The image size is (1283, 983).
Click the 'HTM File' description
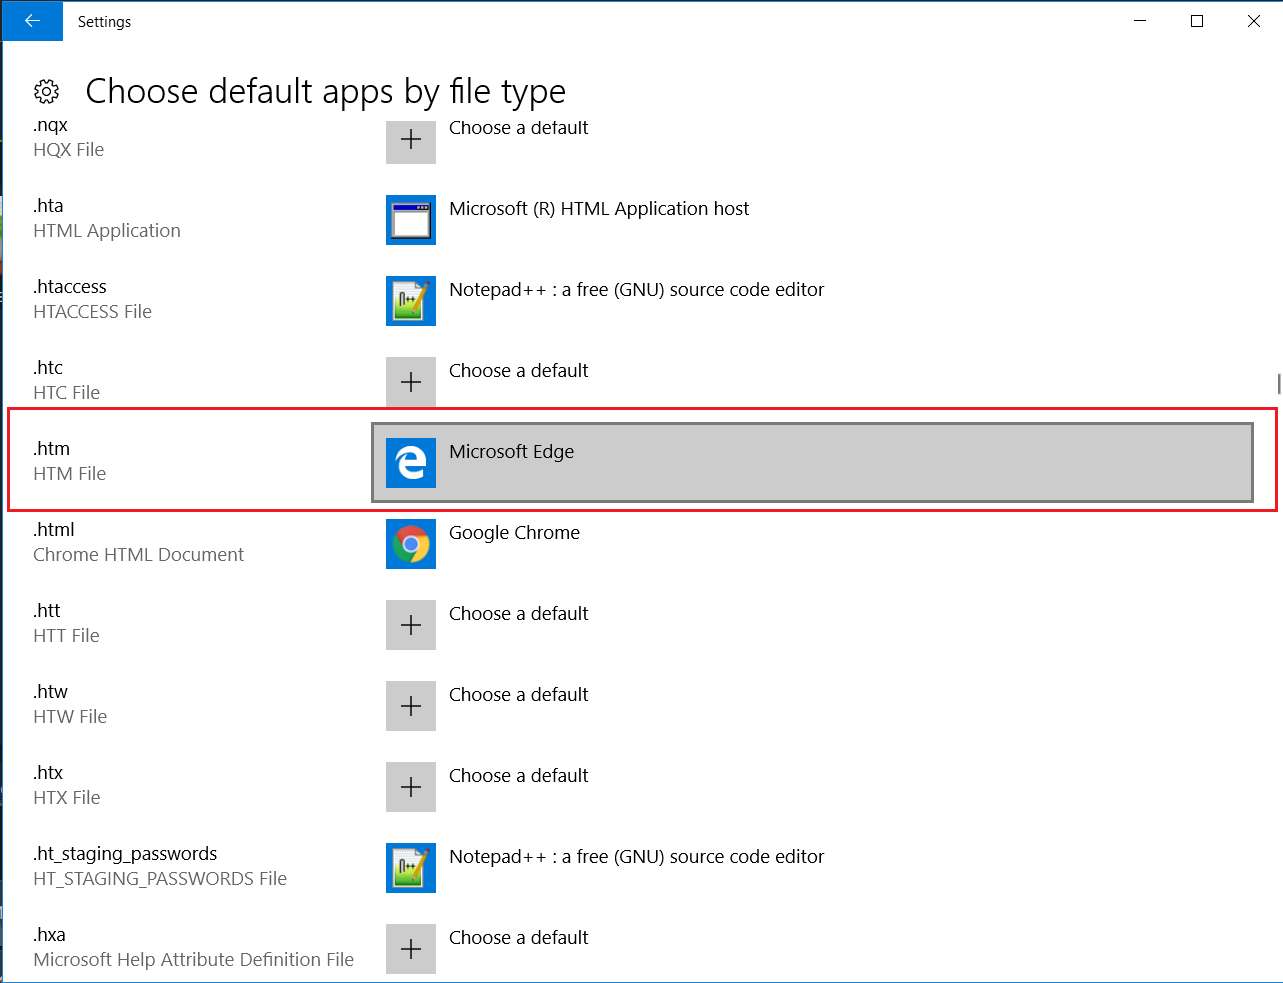(x=70, y=474)
